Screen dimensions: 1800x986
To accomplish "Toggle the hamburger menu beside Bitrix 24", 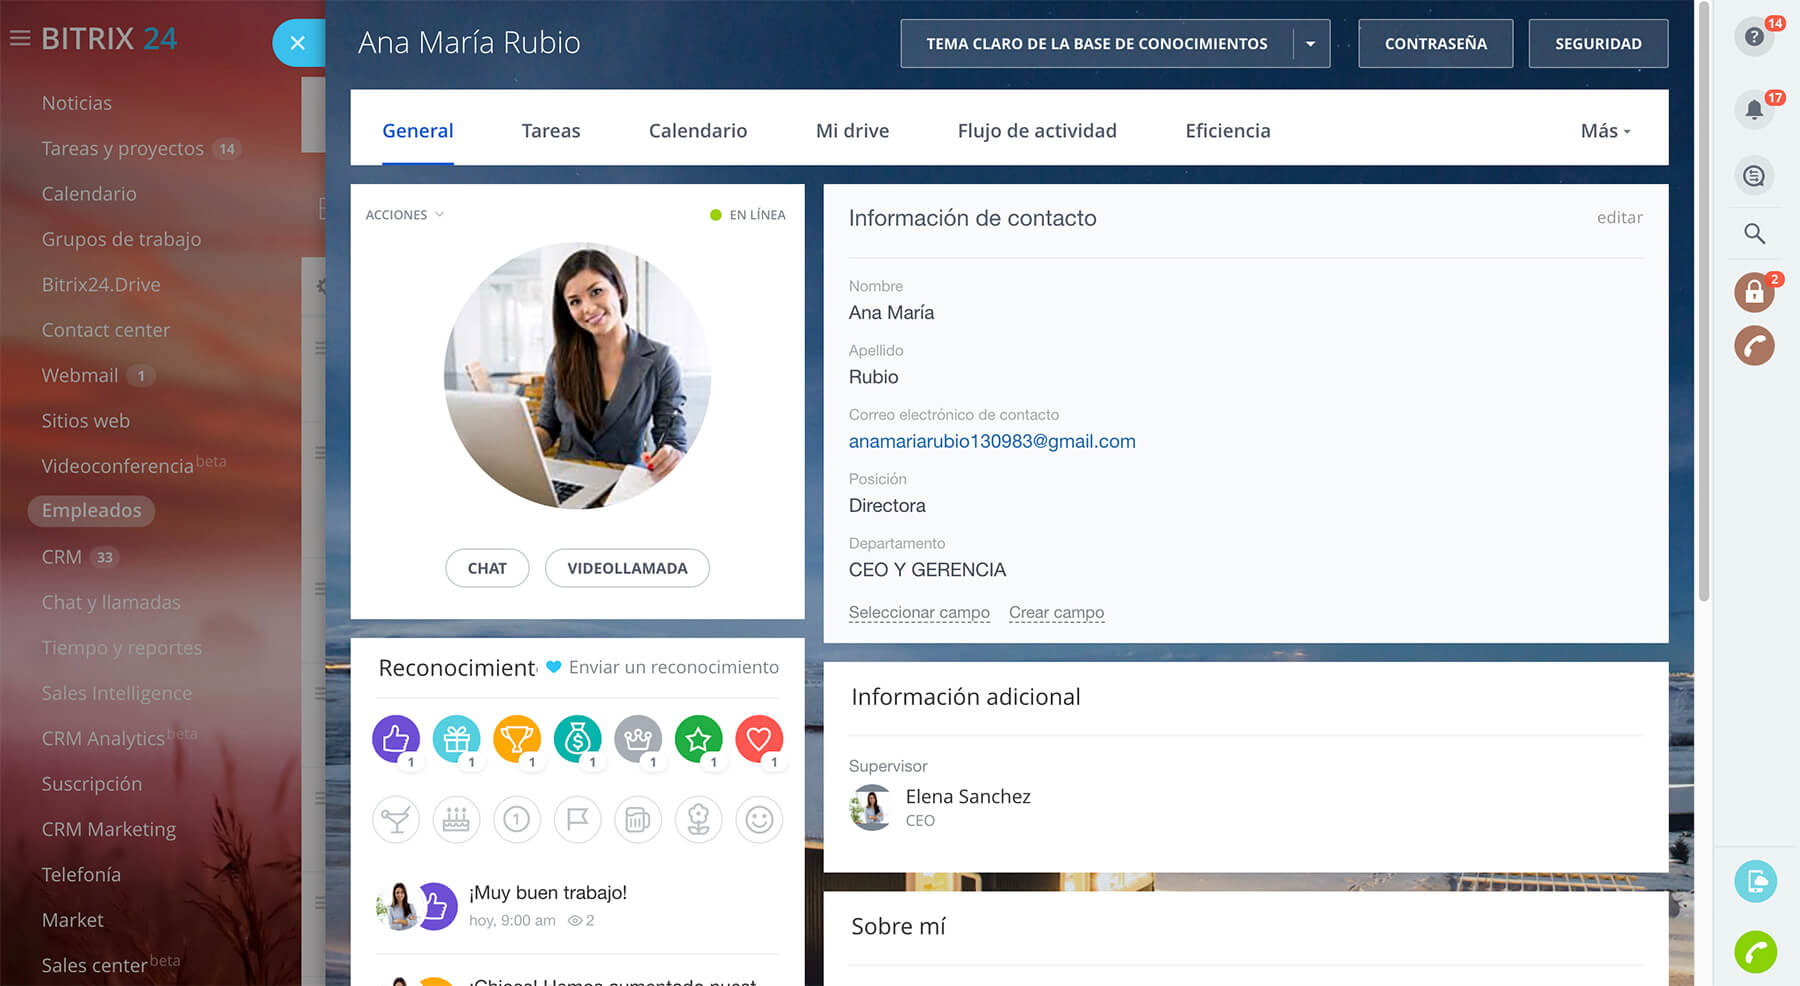I will pyautogui.click(x=19, y=39).
